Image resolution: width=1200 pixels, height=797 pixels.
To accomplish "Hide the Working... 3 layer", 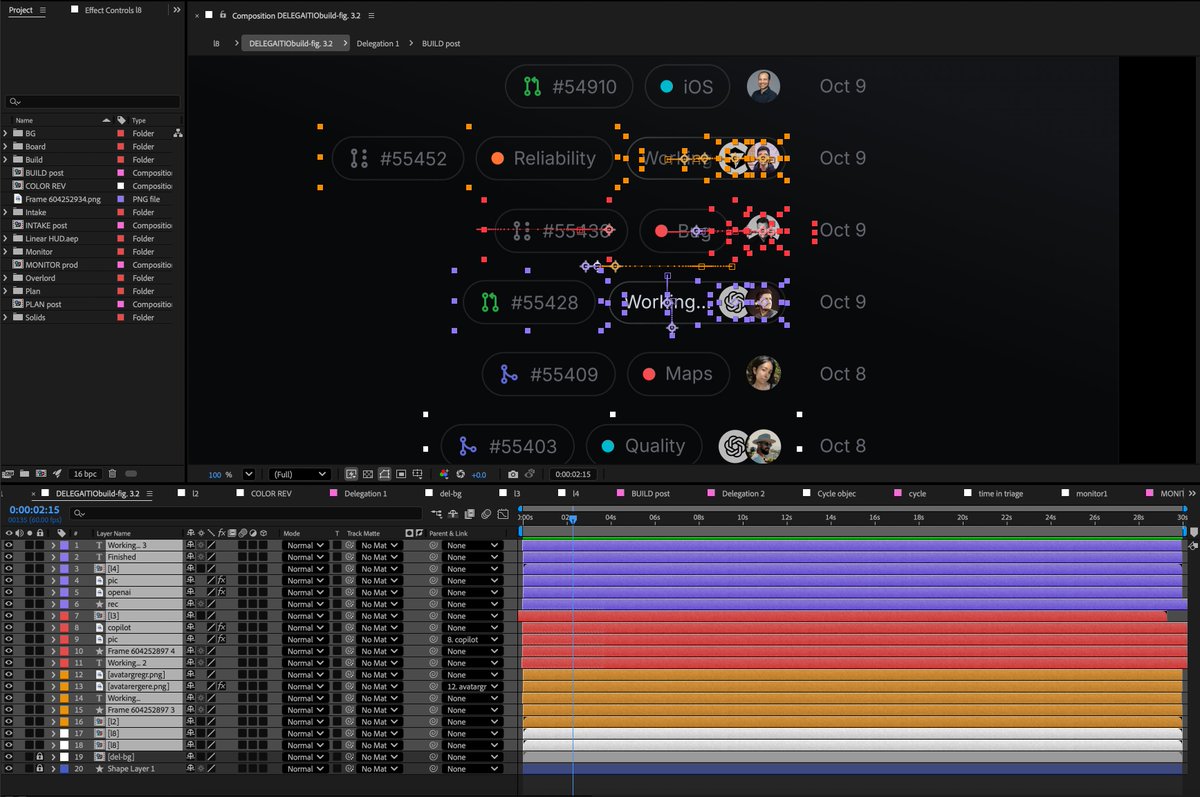I will point(8,545).
